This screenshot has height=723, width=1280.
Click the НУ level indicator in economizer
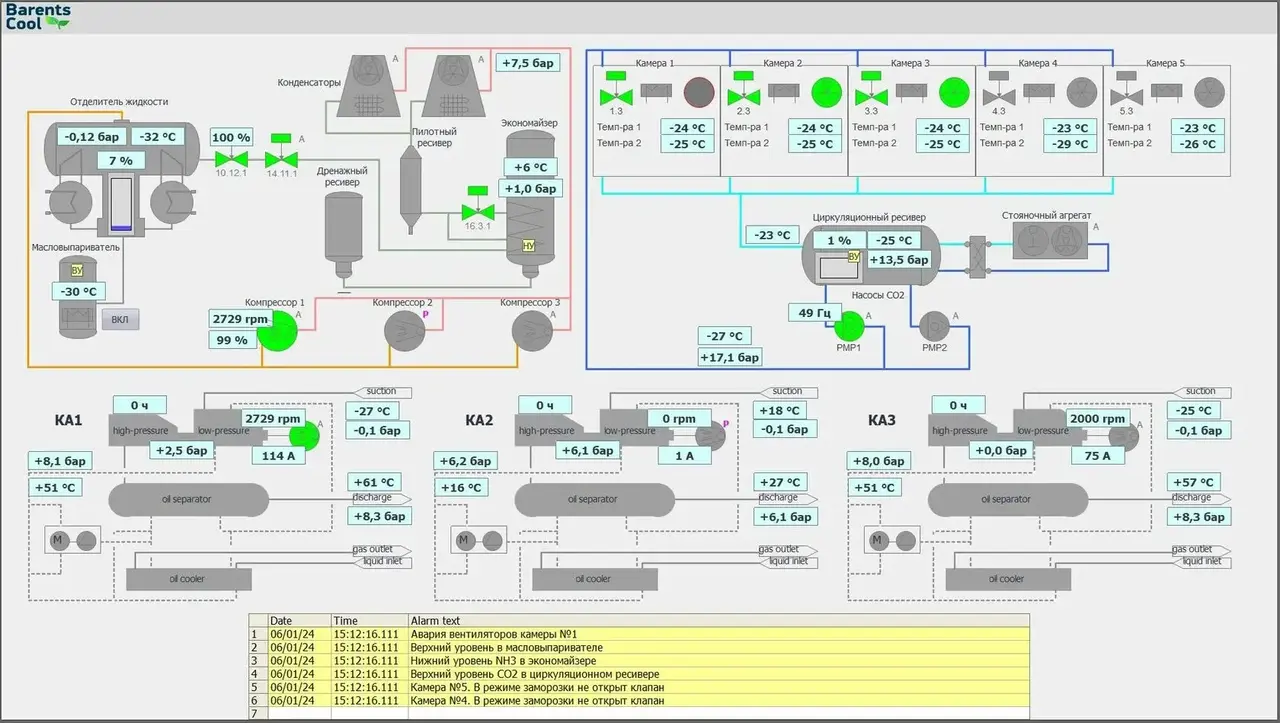[x=529, y=245]
